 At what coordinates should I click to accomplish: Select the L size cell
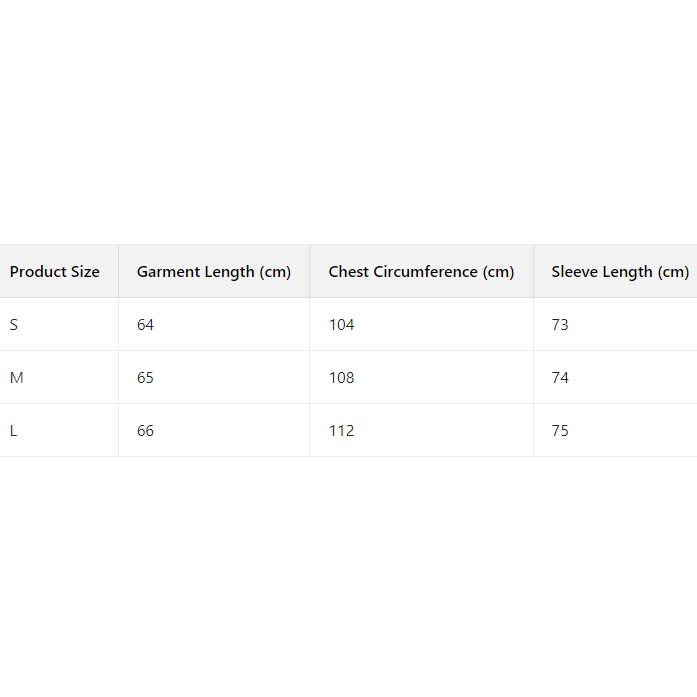pyautogui.click(x=14, y=431)
